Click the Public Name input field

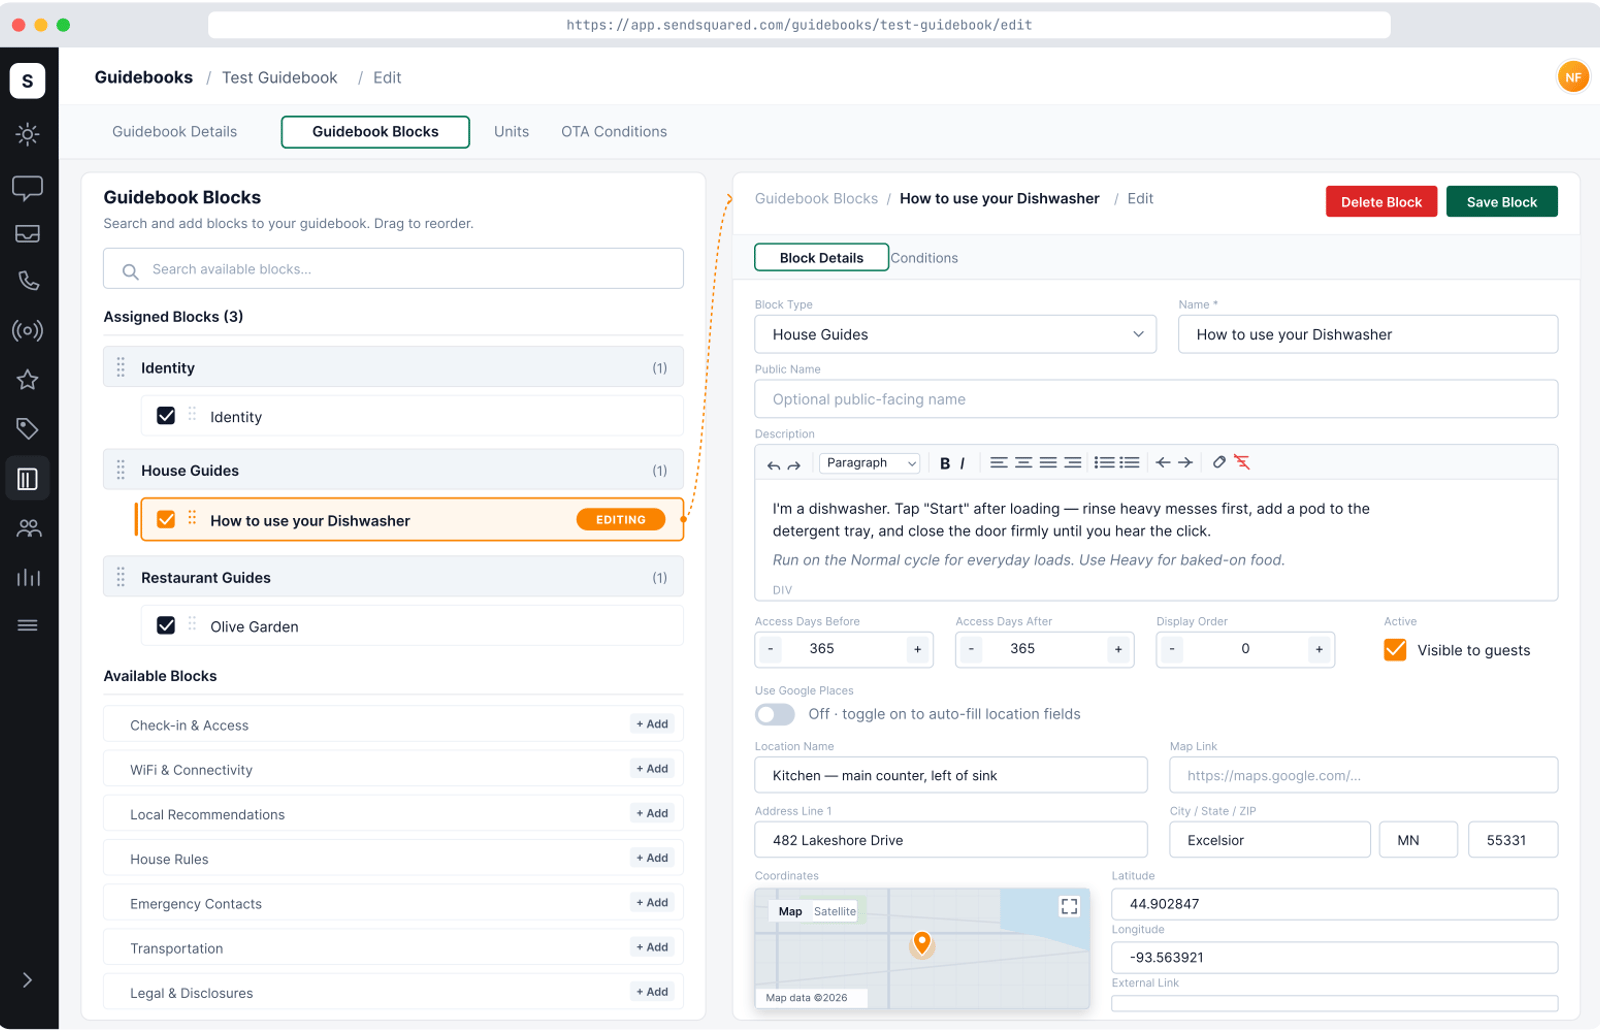click(1156, 399)
